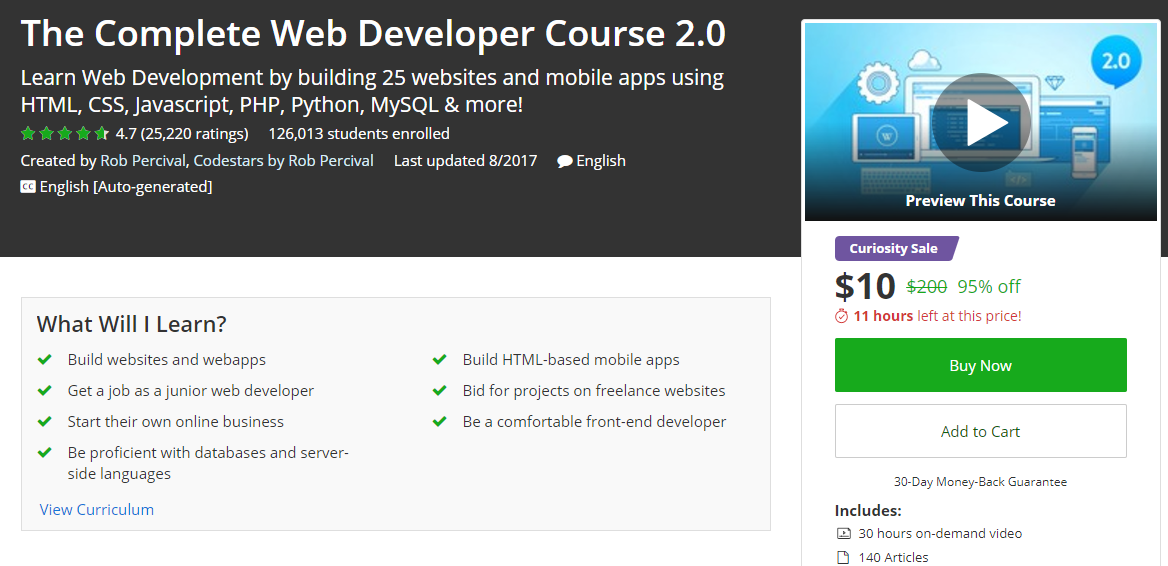Click the $10 sale price

click(x=865, y=286)
